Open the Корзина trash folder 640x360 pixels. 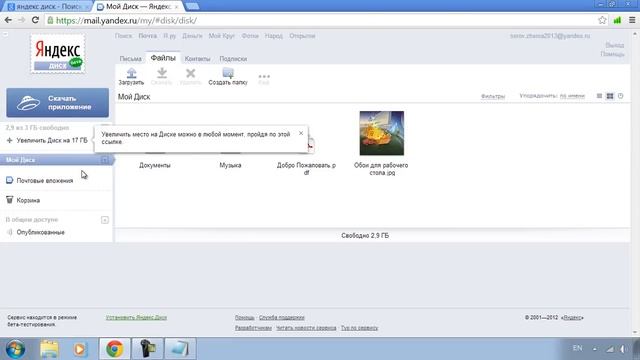tap(28, 200)
